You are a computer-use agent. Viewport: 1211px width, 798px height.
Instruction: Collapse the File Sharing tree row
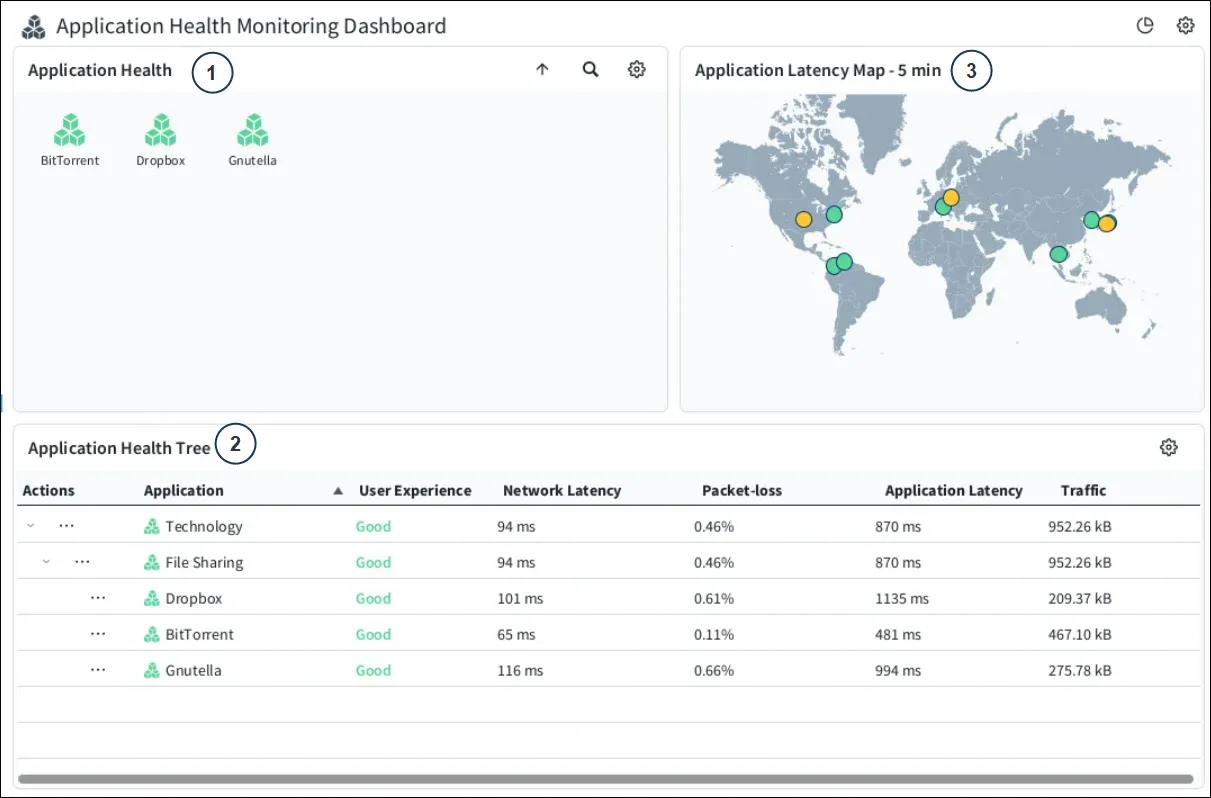point(46,562)
